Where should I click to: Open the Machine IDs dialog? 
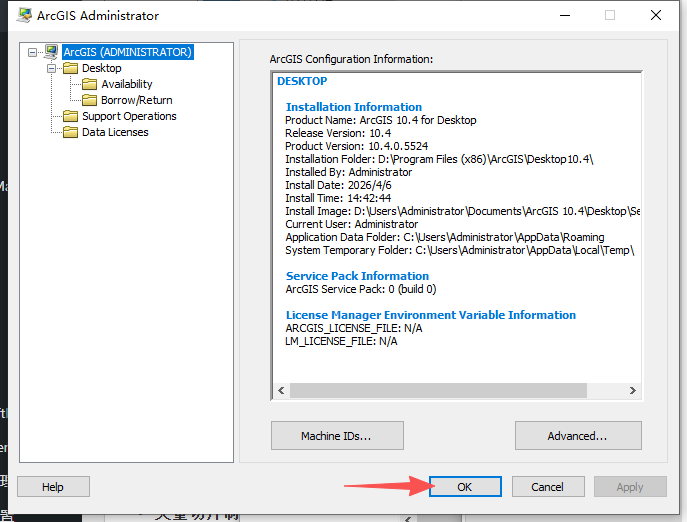(337, 436)
